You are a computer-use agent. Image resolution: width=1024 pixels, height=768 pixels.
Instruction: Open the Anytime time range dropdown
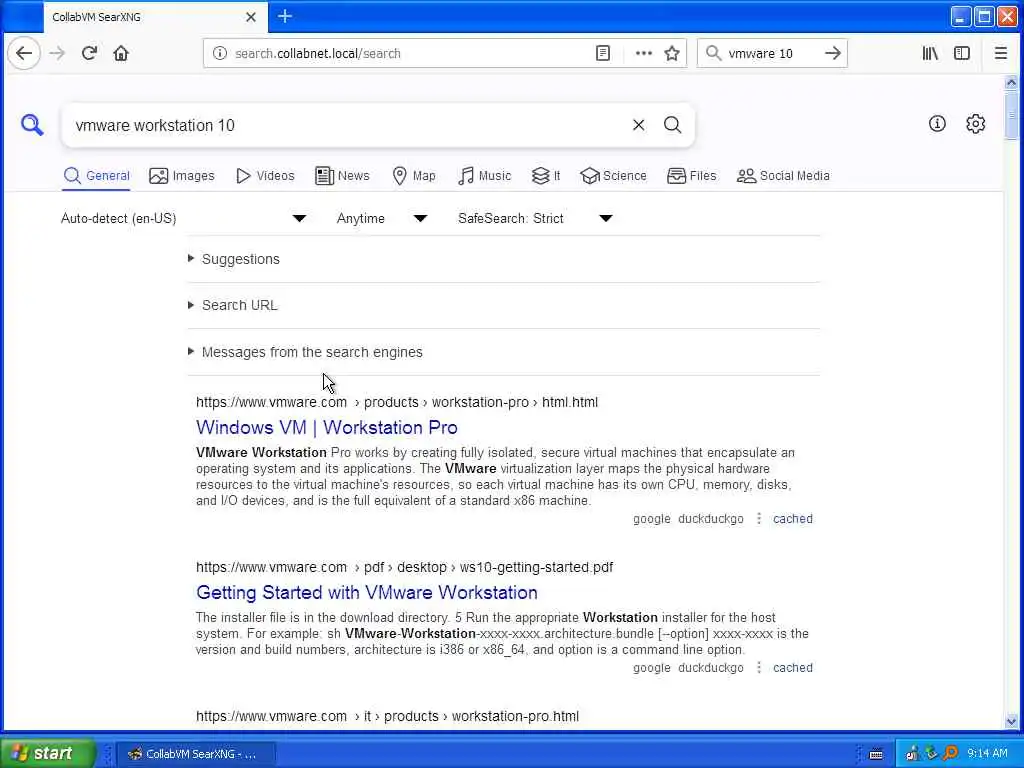382,218
